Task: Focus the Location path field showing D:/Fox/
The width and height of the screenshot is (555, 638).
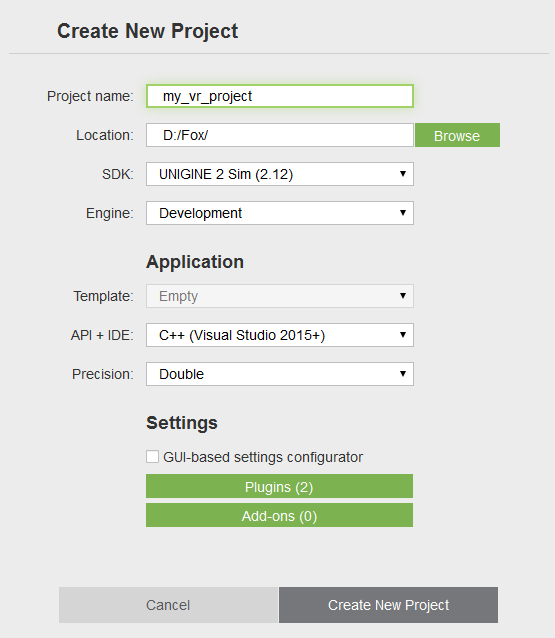Action: tap(280, 135)
